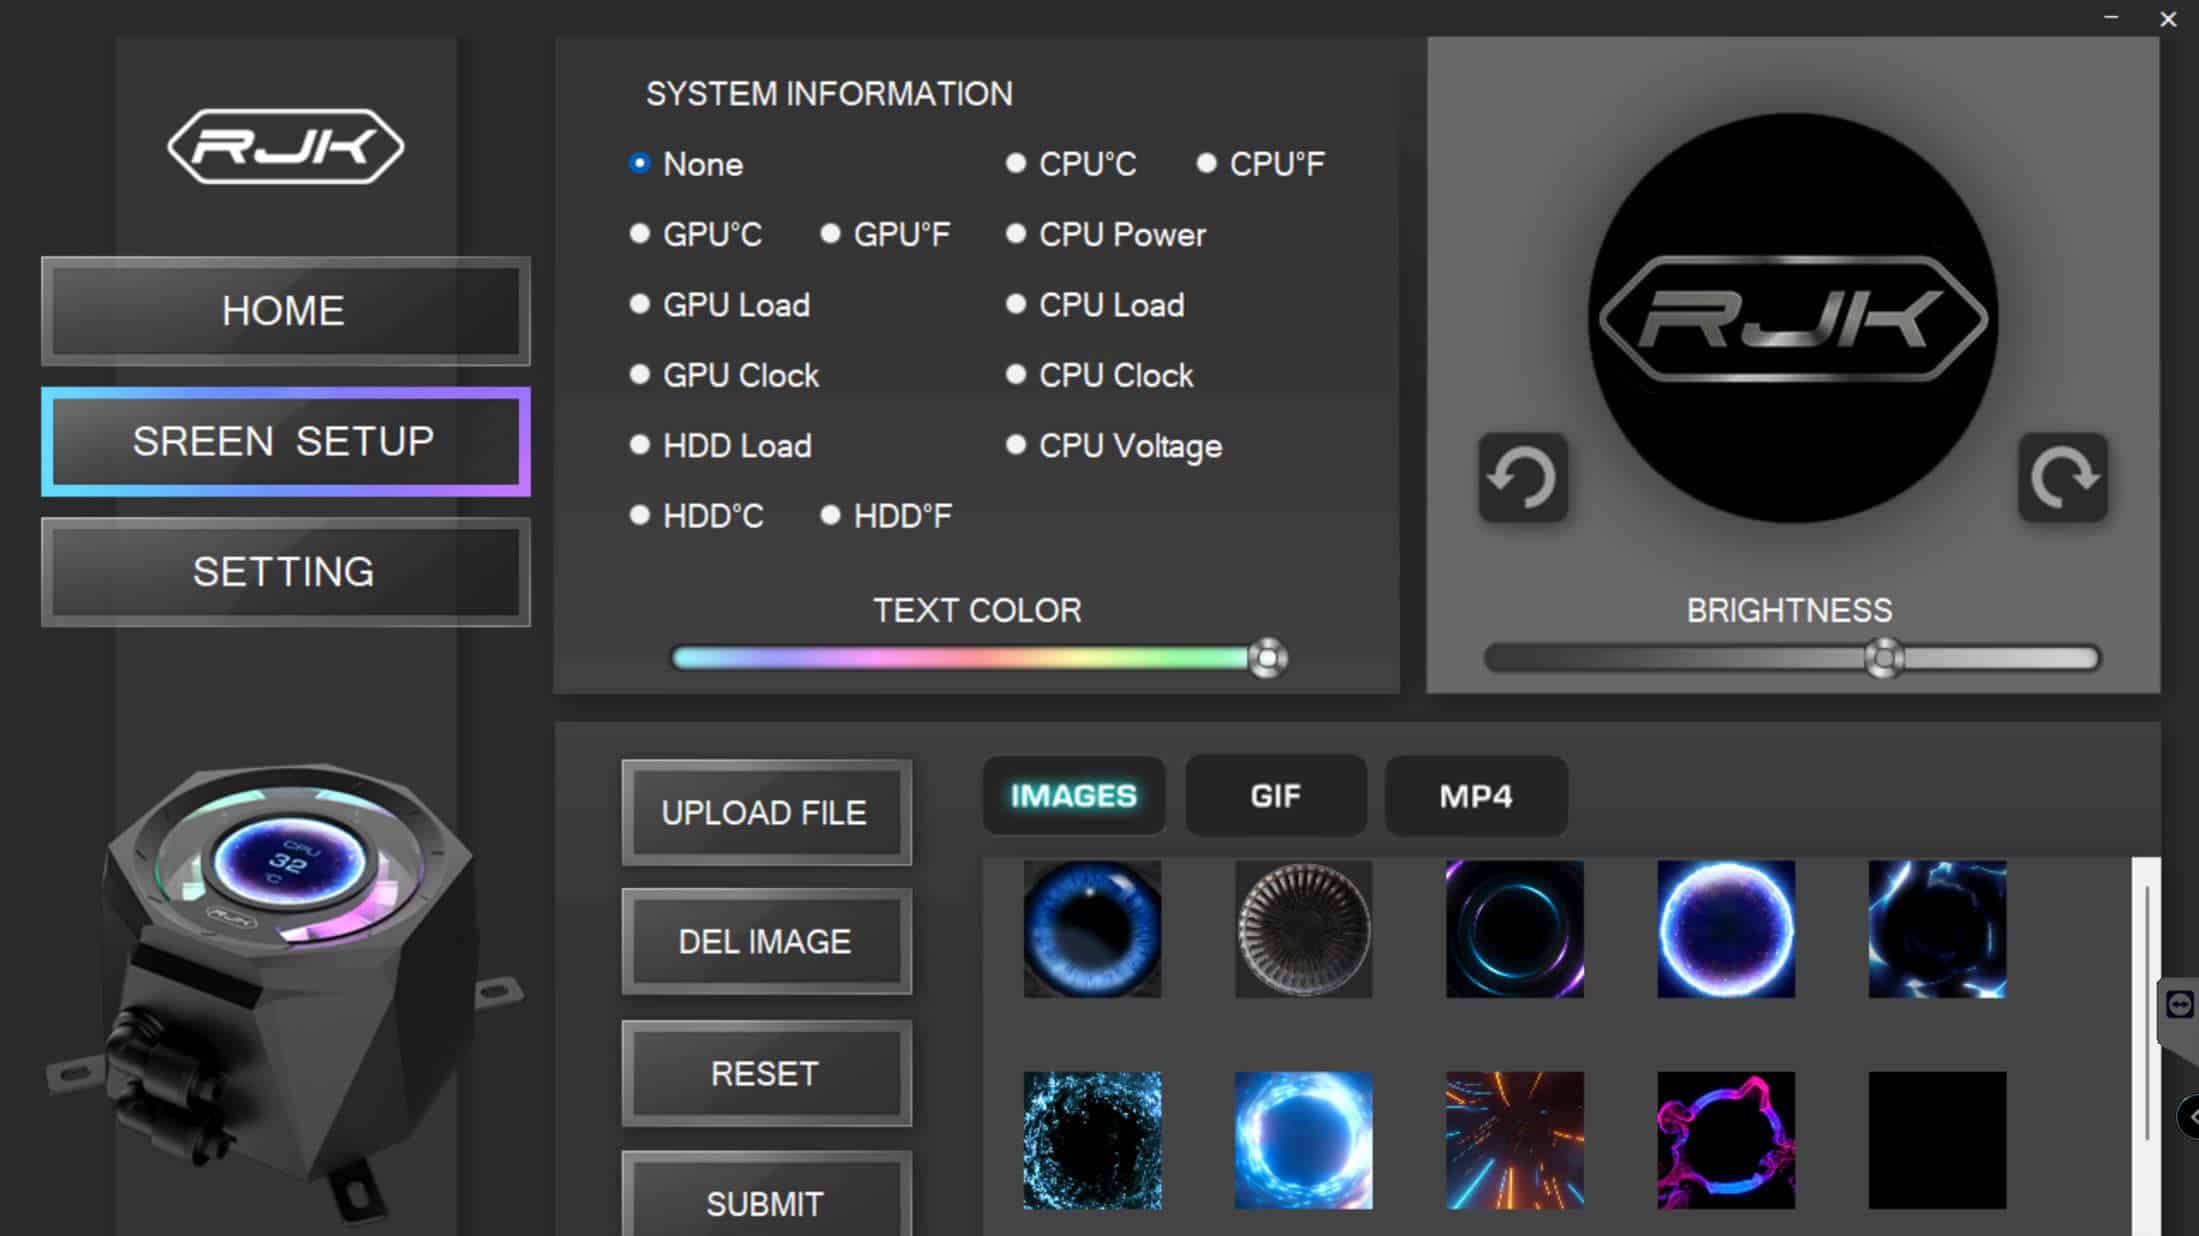Enable CPU Power display
This screenshot has height=1236, width=2199.
(1016, 234)
